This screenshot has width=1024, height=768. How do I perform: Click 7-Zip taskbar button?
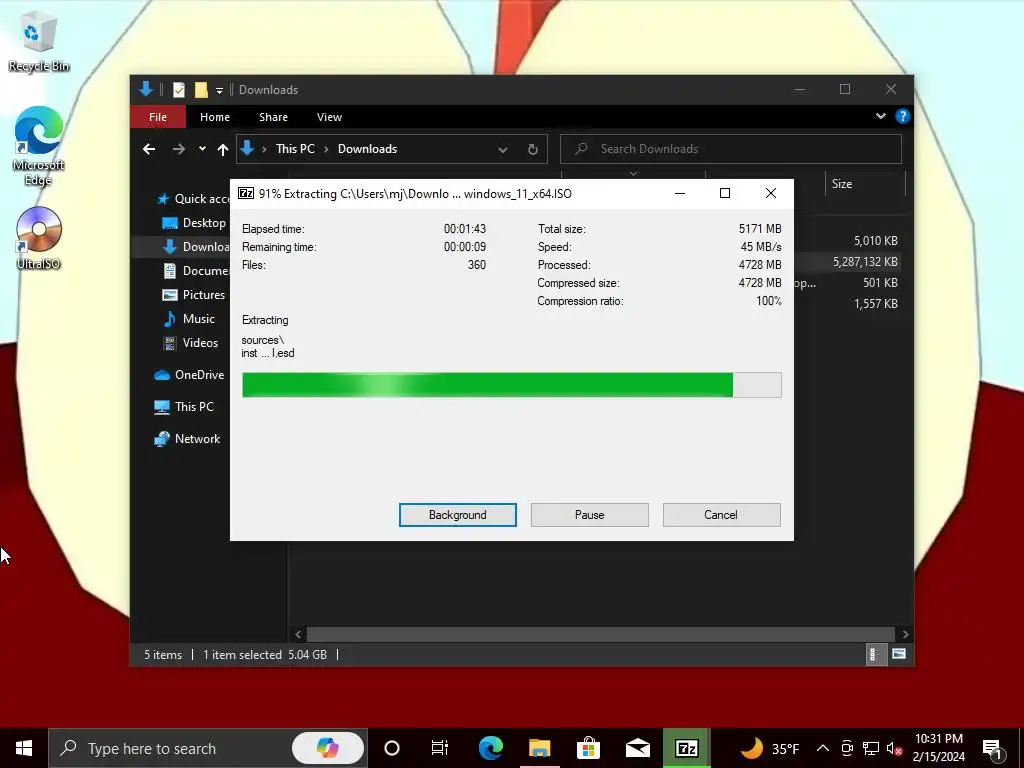tap(686, 748)
